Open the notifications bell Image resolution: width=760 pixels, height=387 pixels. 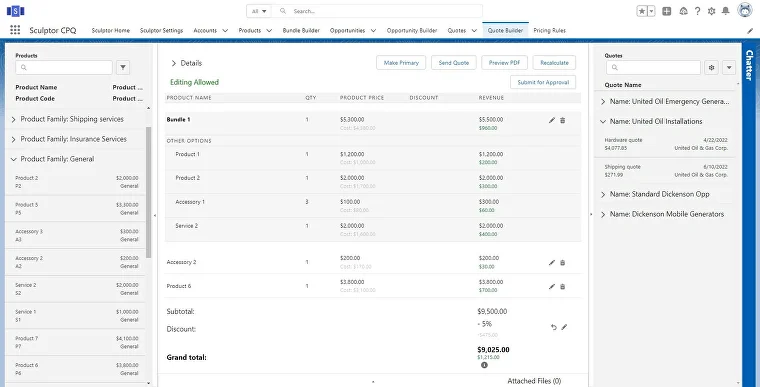(x=726, y=11)
